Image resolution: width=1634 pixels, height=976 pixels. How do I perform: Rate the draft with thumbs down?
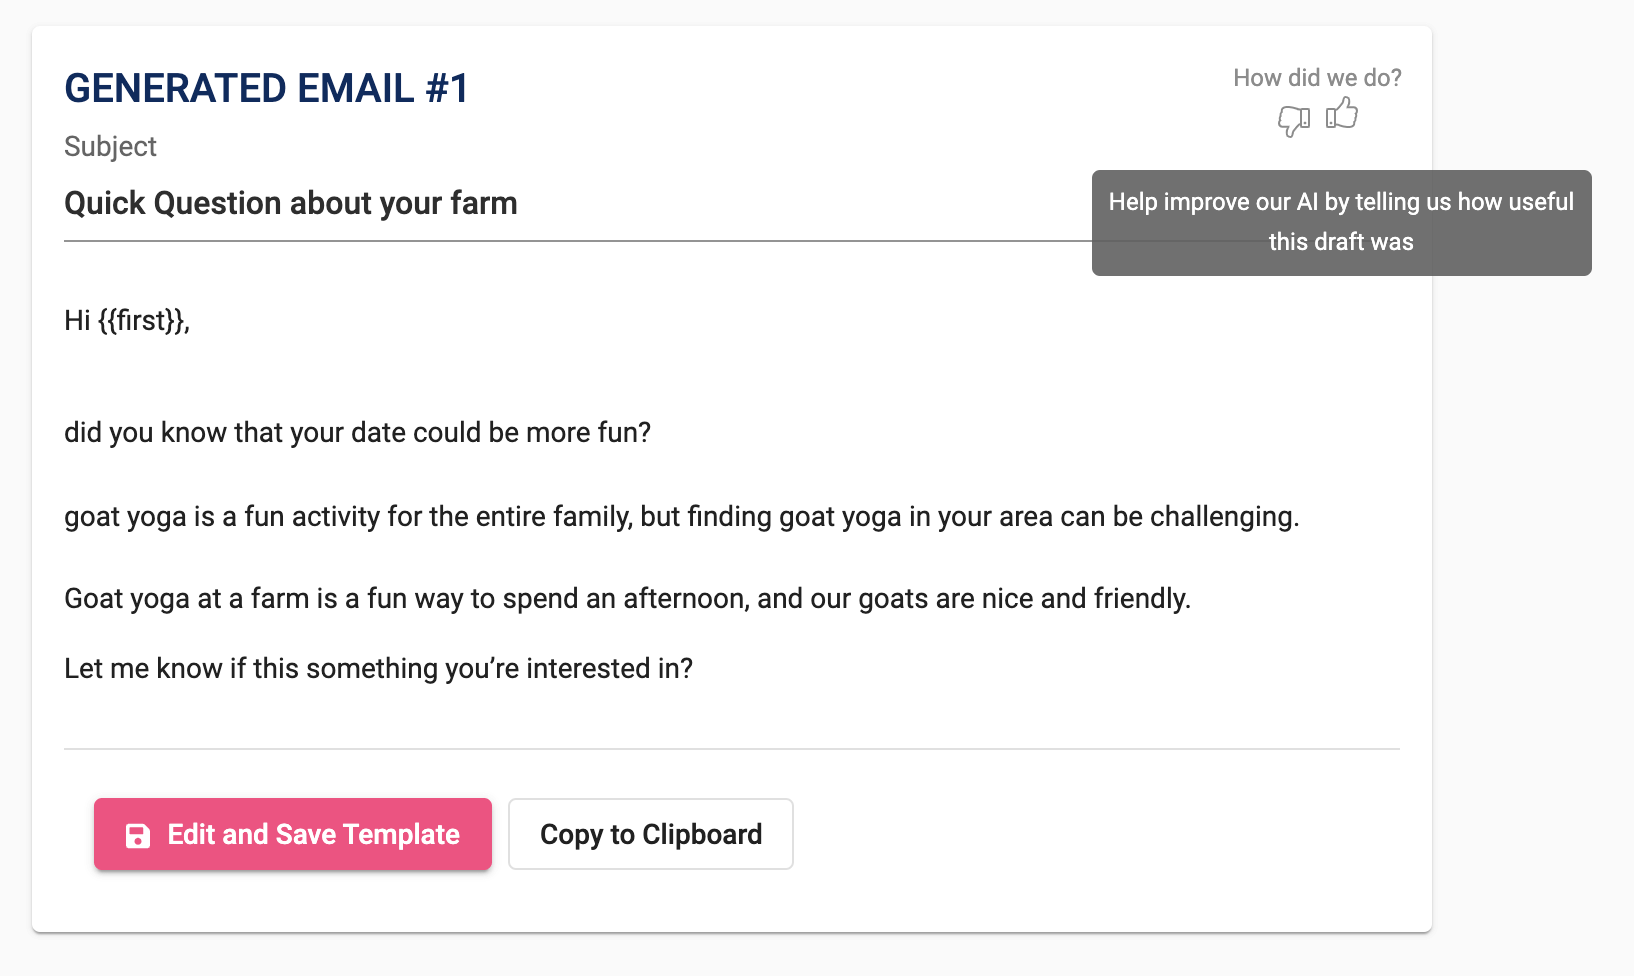[1293, 121]
